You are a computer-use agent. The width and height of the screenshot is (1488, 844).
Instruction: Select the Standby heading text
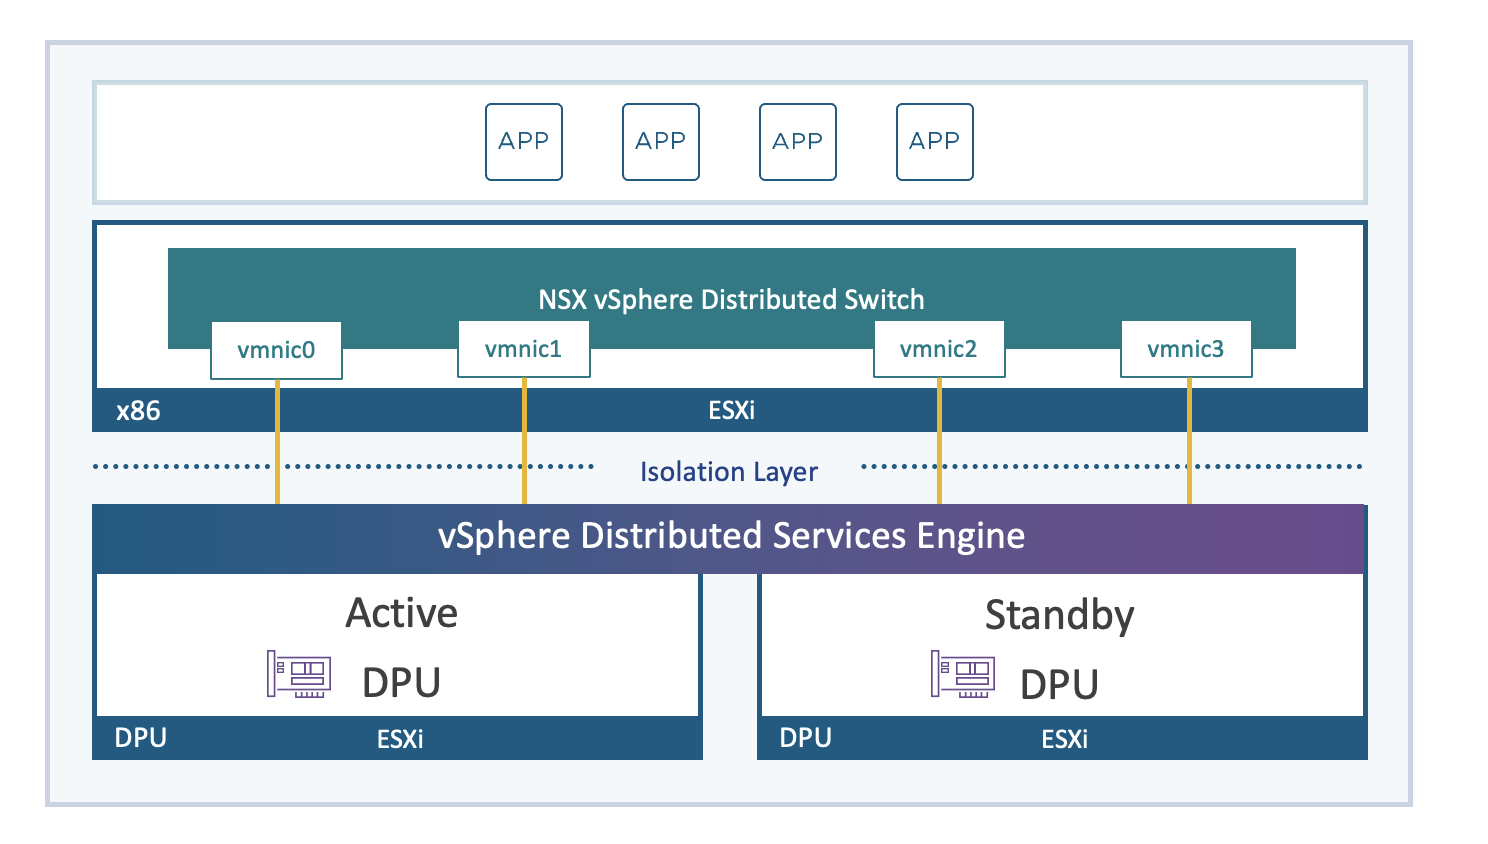pos(1059,615)
